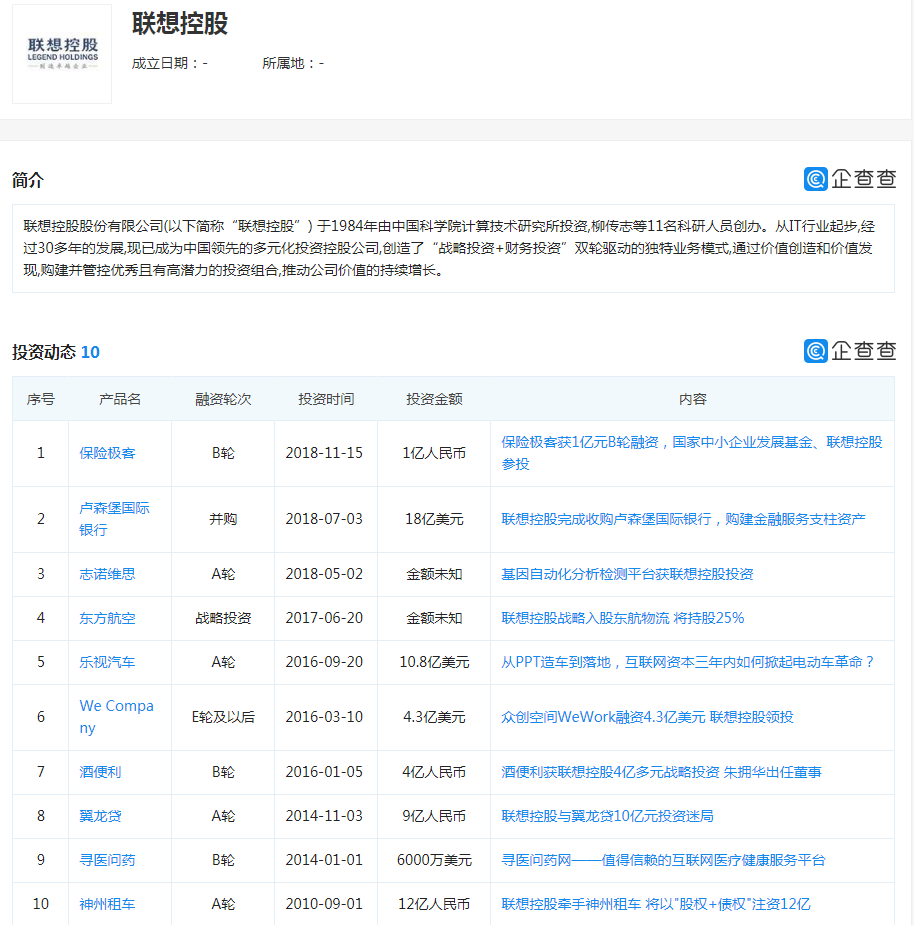
Task: Click the 融资轮次 column header
Action: [x=223, y=399]
